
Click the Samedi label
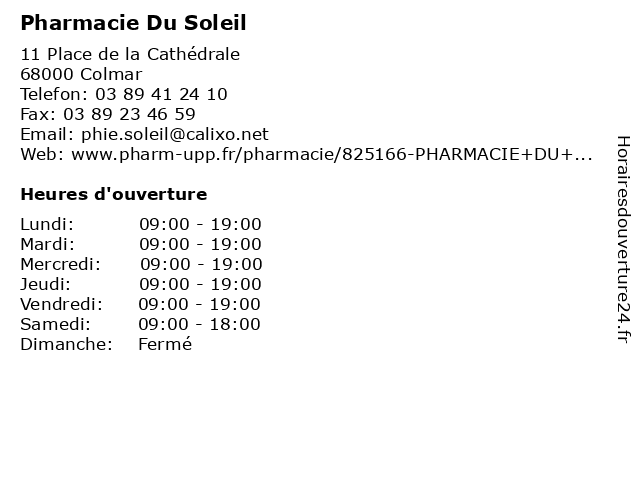click(x=56, y=324)
